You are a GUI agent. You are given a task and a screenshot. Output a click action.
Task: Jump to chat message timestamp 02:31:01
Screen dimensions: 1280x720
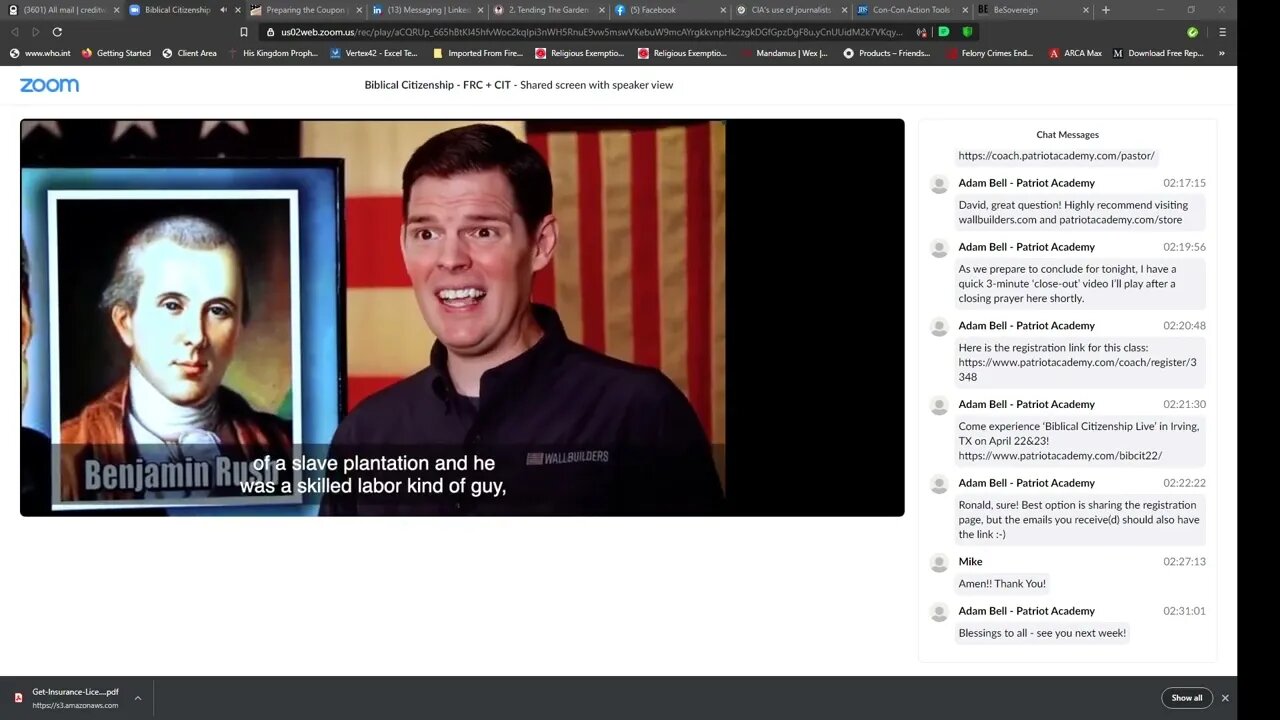(1184, 611)
